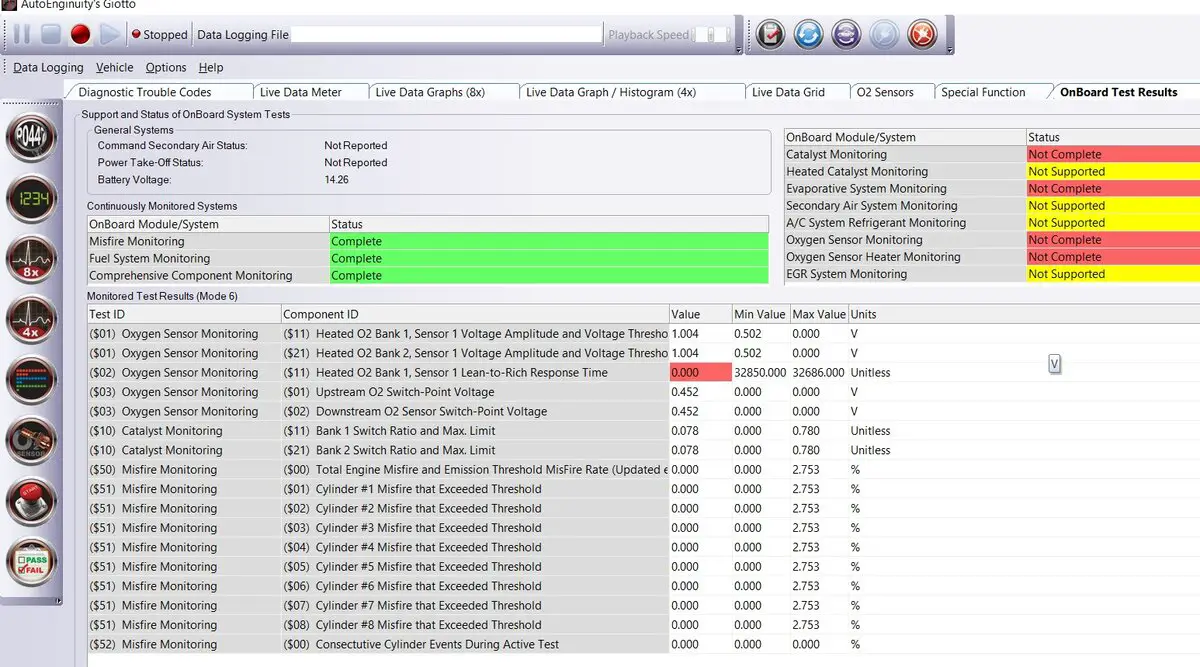The width and height of the screenshot is (1200, 667).
Task: Select the Comprehensive Component Monitoring row
Action: coord(428,275)
